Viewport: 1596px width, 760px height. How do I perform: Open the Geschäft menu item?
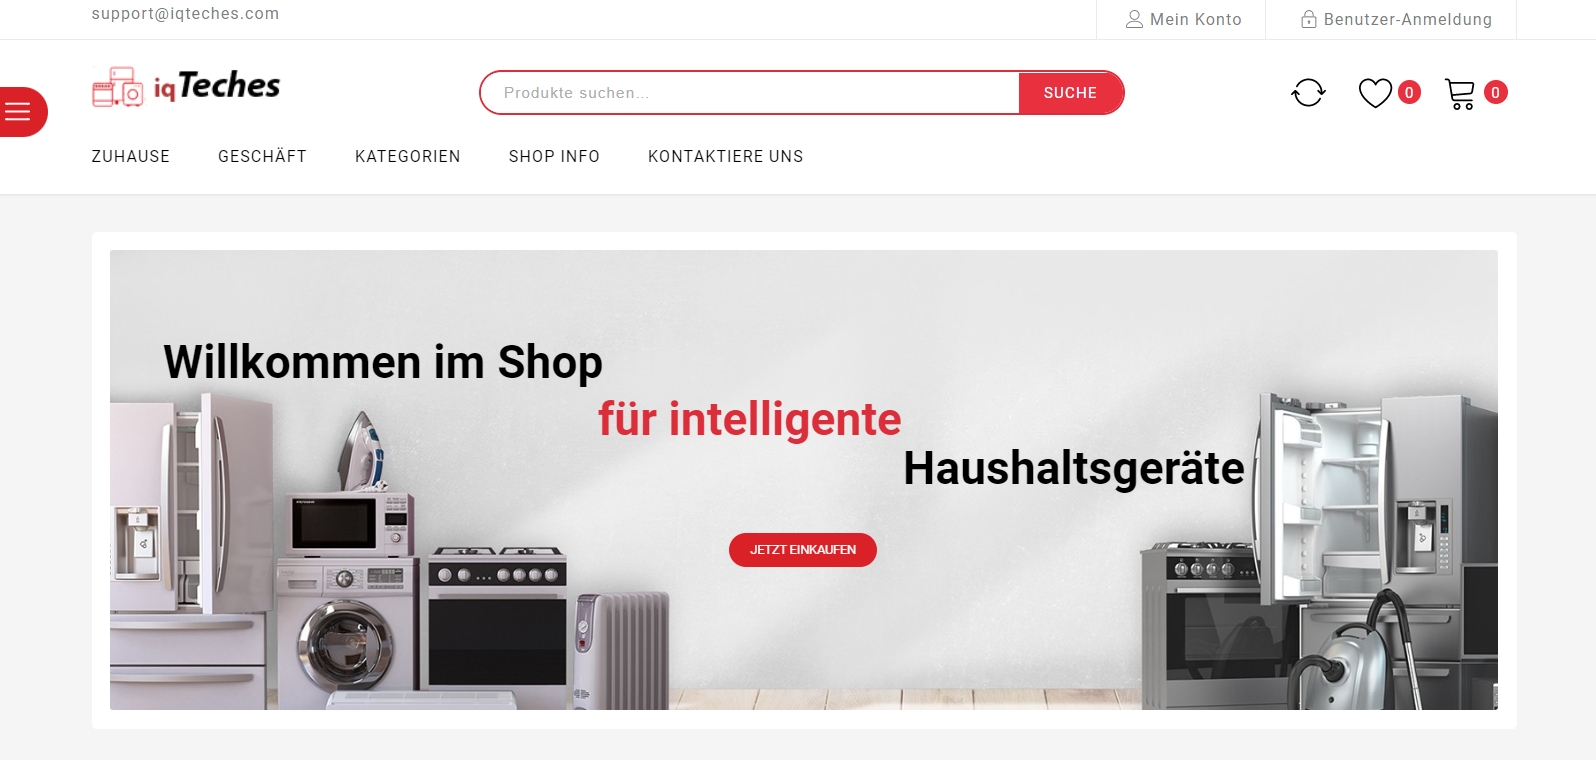(262, 156)
